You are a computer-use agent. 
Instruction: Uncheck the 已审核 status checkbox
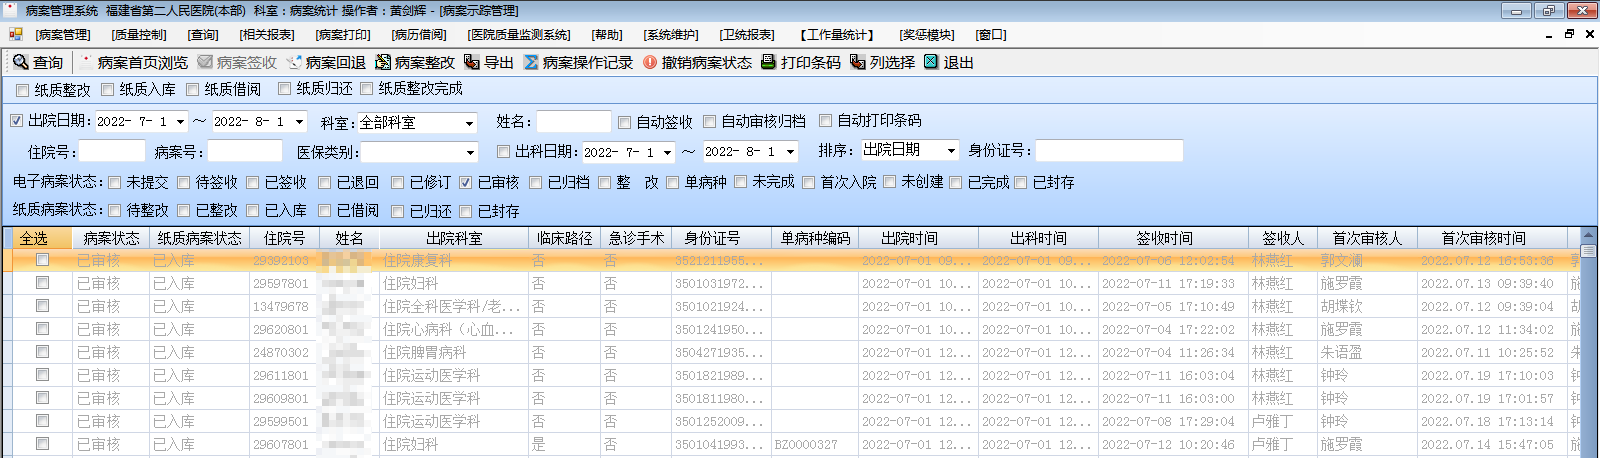click(465, 182)
